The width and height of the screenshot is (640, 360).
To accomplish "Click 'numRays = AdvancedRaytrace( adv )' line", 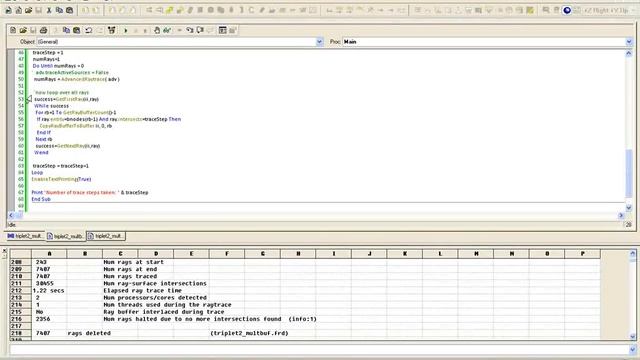I will click(x=77, y=79).
